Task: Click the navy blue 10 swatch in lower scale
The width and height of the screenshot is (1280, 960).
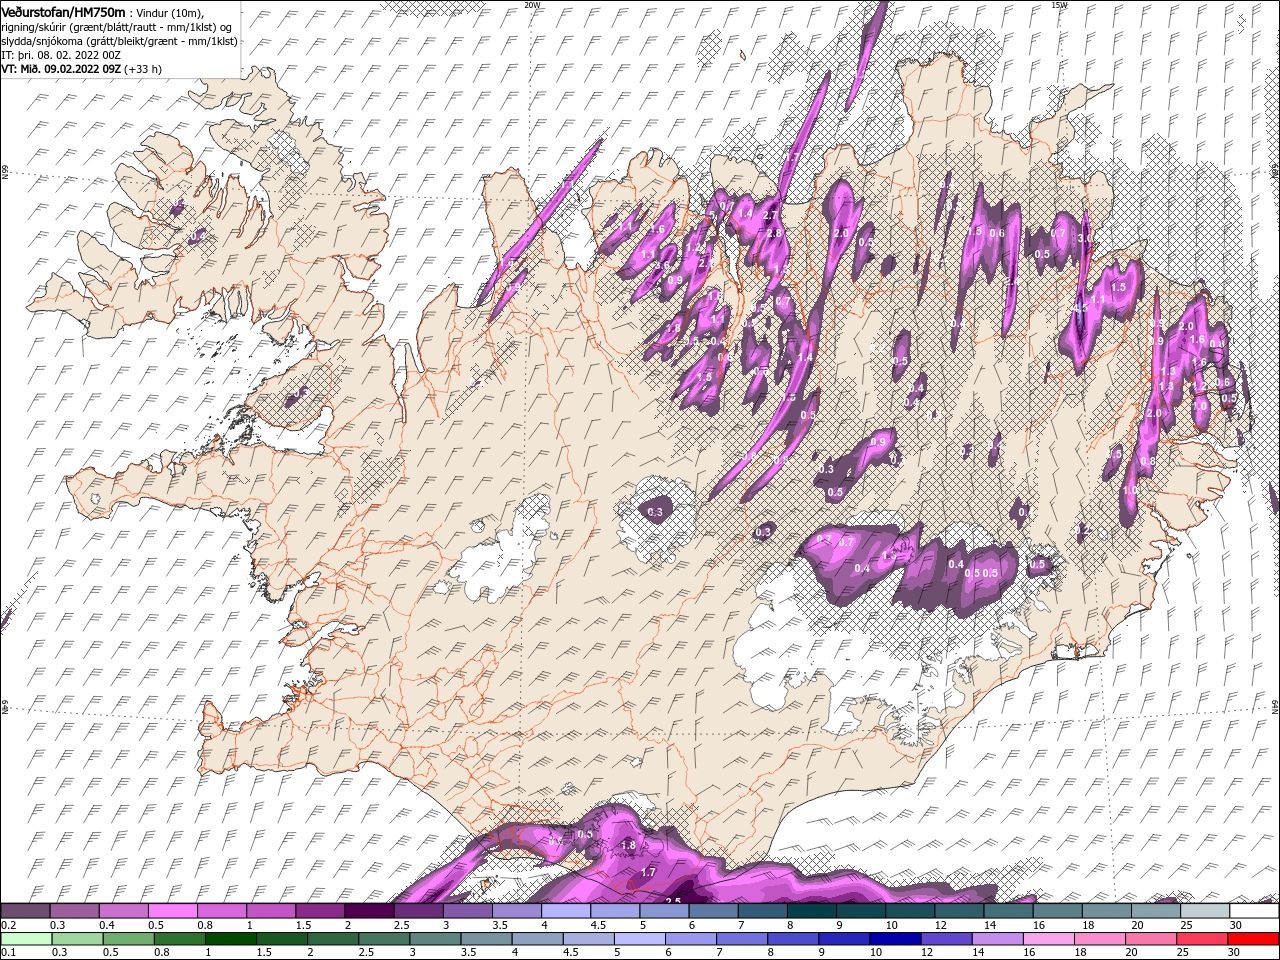Action: (894, 939)
